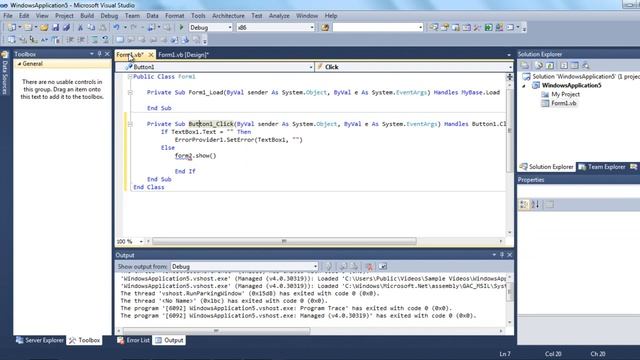Toggle word wrap in the Output toolbar
Screen dimensions: 640x360
(x=382, y=267)
